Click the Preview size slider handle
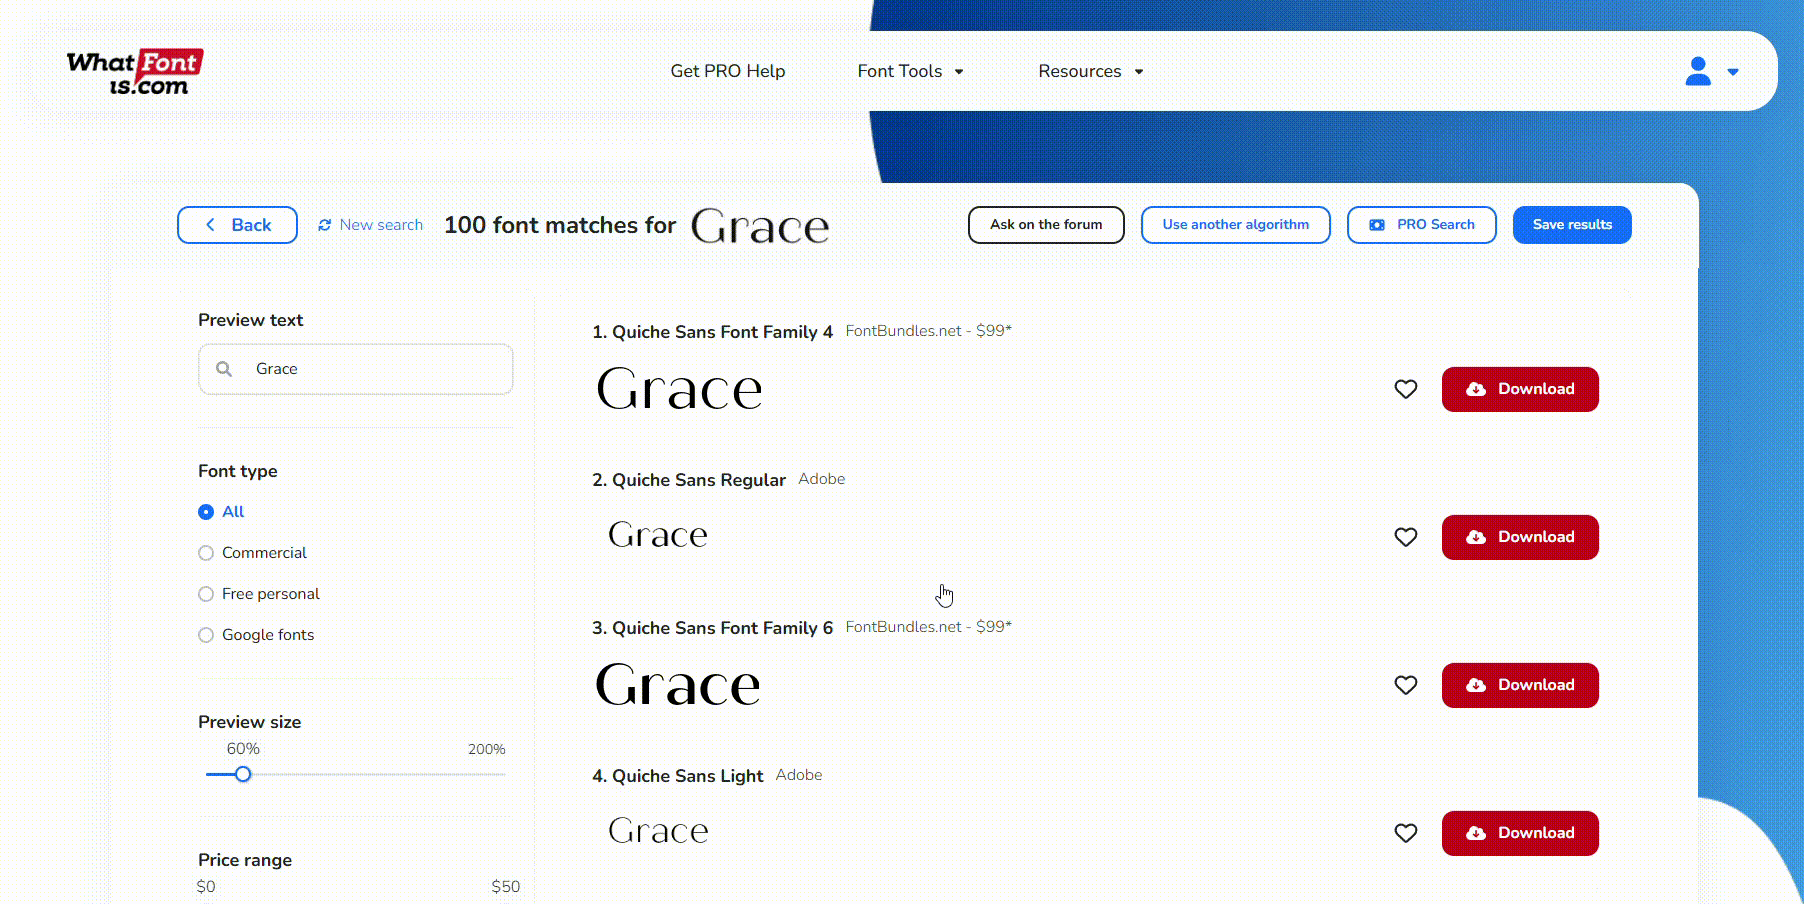The image size is (1804, 904). click(243, 774)
